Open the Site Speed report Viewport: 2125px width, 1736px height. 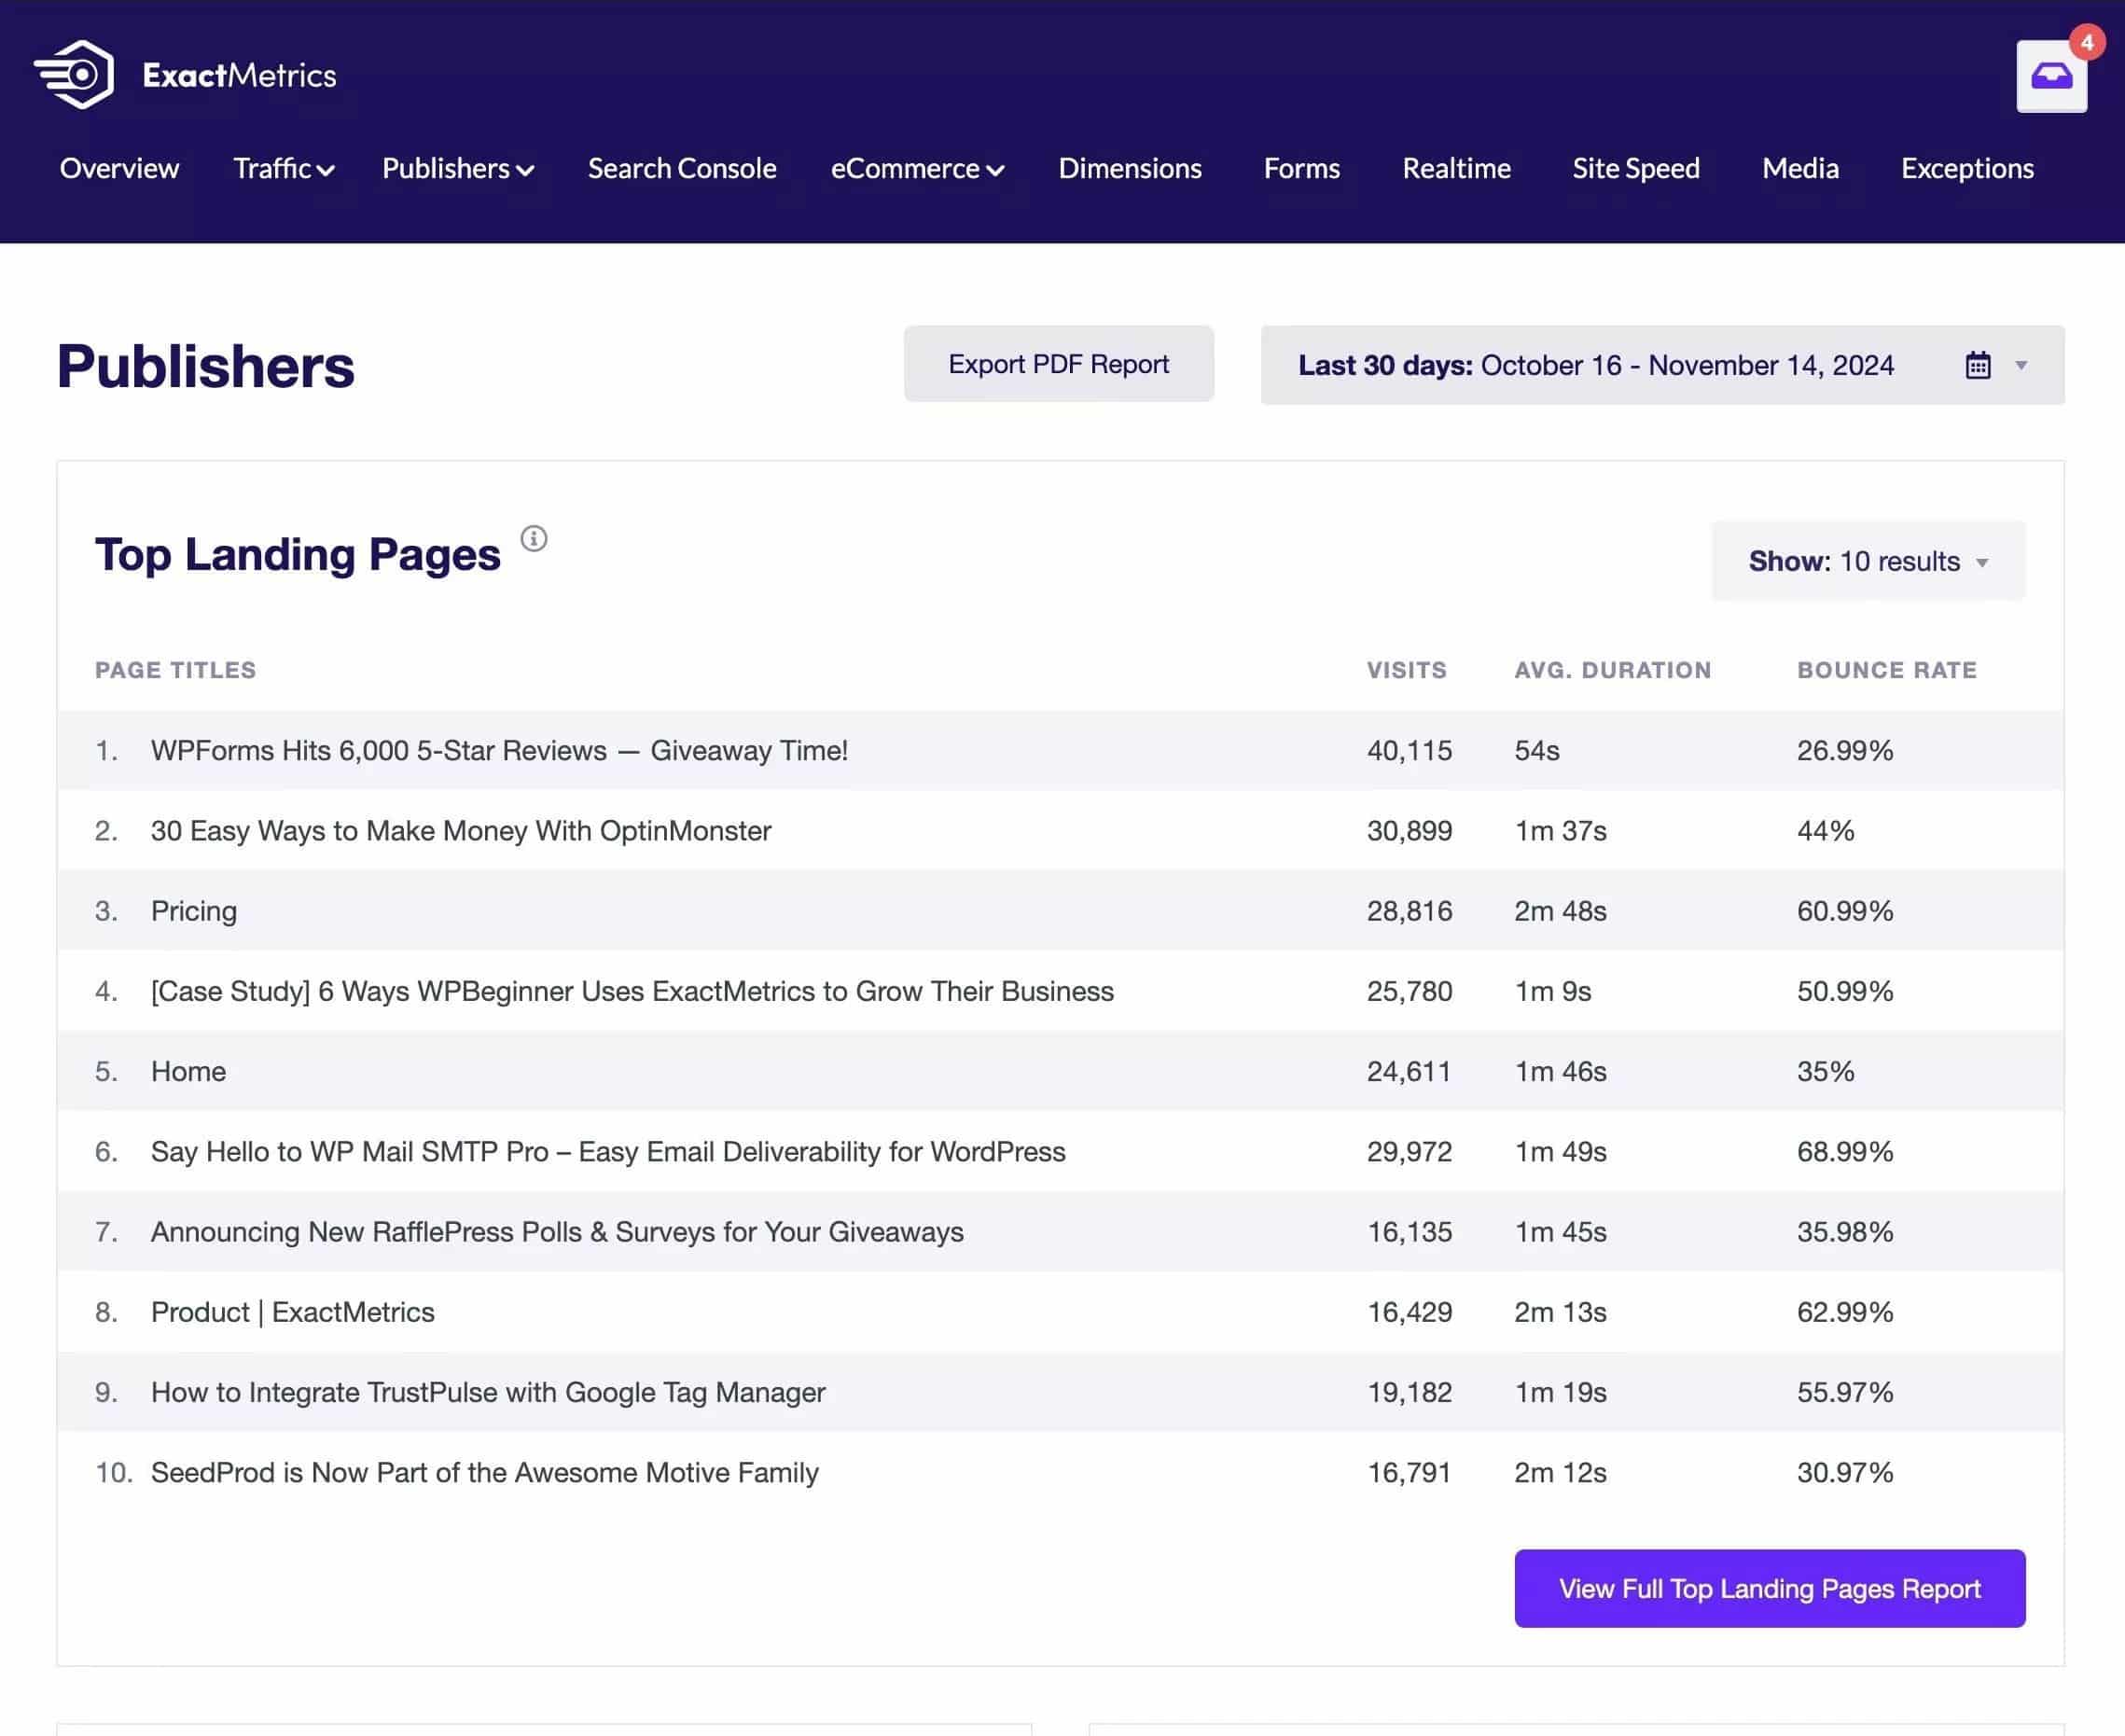tap(1636, 168)
